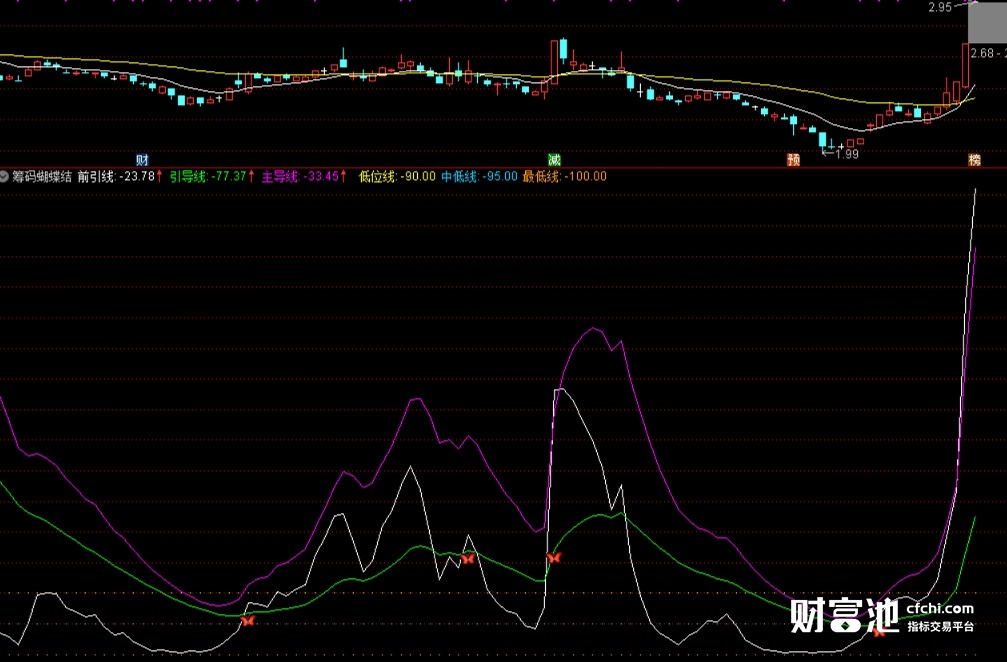1007x662 pixels.
Task: Click the 榜 tag at the bottom-right of the chart
Action: tap(975, 160)
